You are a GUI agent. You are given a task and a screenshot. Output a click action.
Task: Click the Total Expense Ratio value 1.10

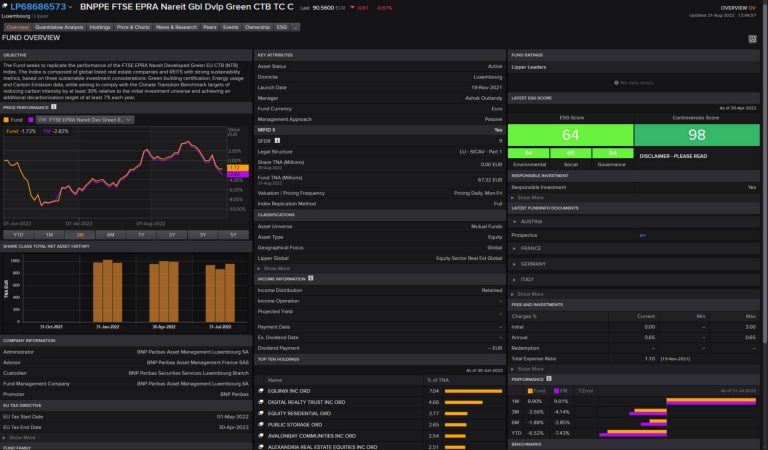(650, 358)
